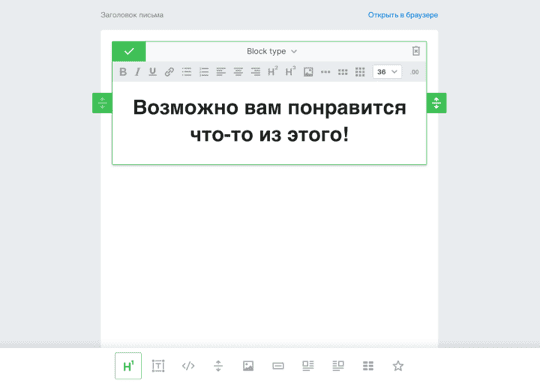Viewport: 540px width, 384px height.
Task: Toggle bold formatting in the text toolbar
Action: pyautogui.click(x=123, y=72)
